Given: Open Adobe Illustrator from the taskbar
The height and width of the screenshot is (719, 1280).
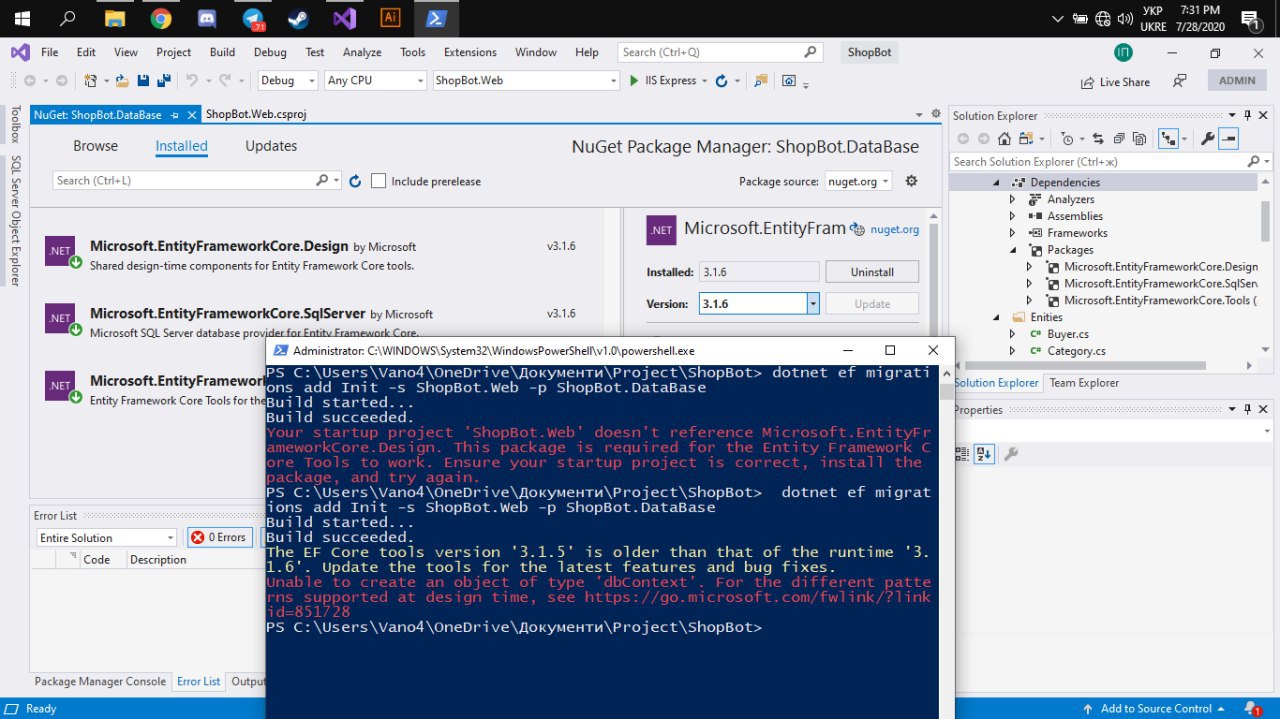Looking at the screenshot, I should coord(391,18).
